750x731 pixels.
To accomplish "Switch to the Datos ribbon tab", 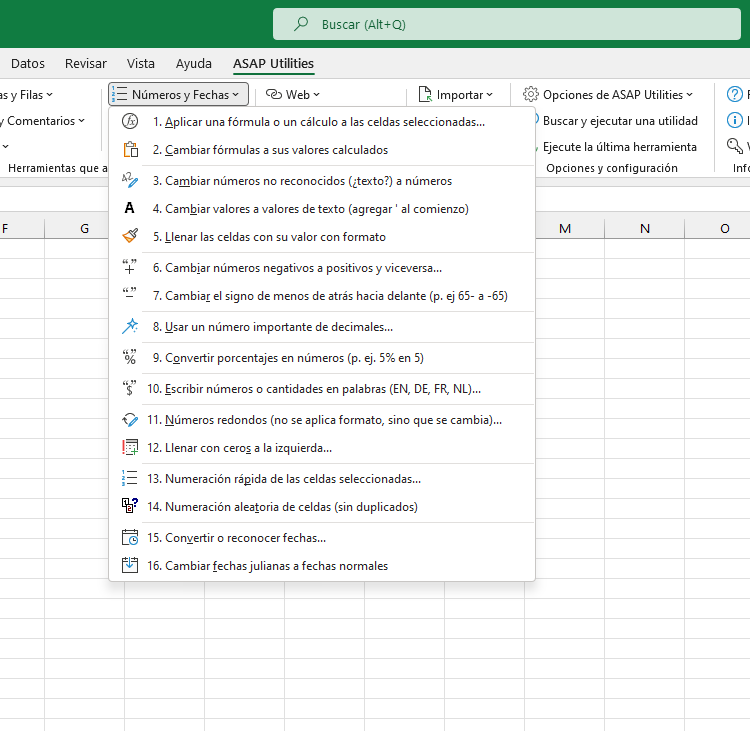I will (x=28, y=63).
